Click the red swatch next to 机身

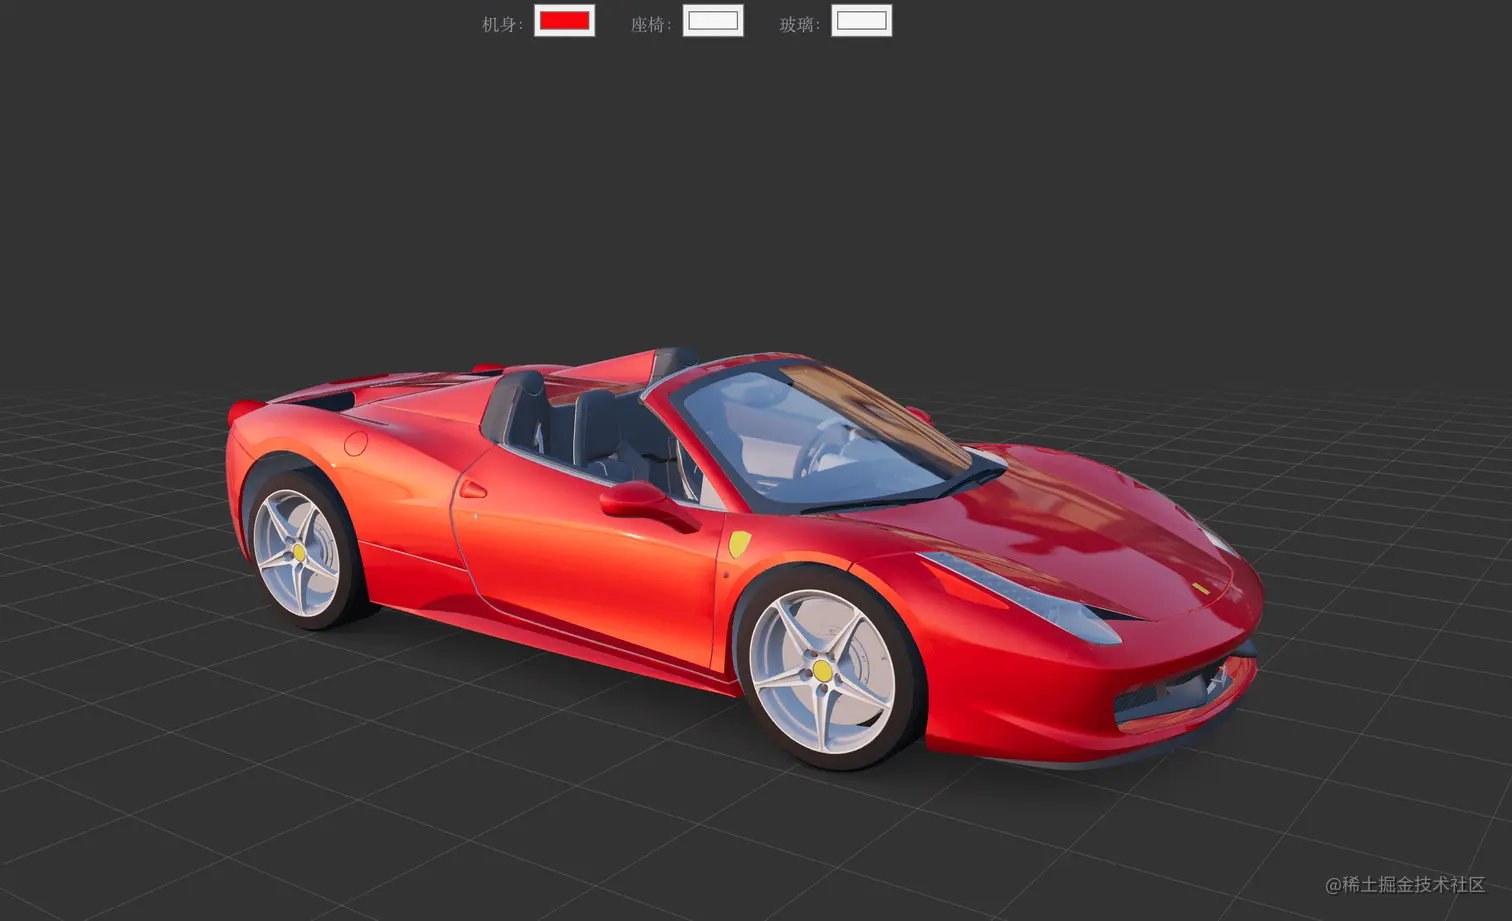point(565,21)
